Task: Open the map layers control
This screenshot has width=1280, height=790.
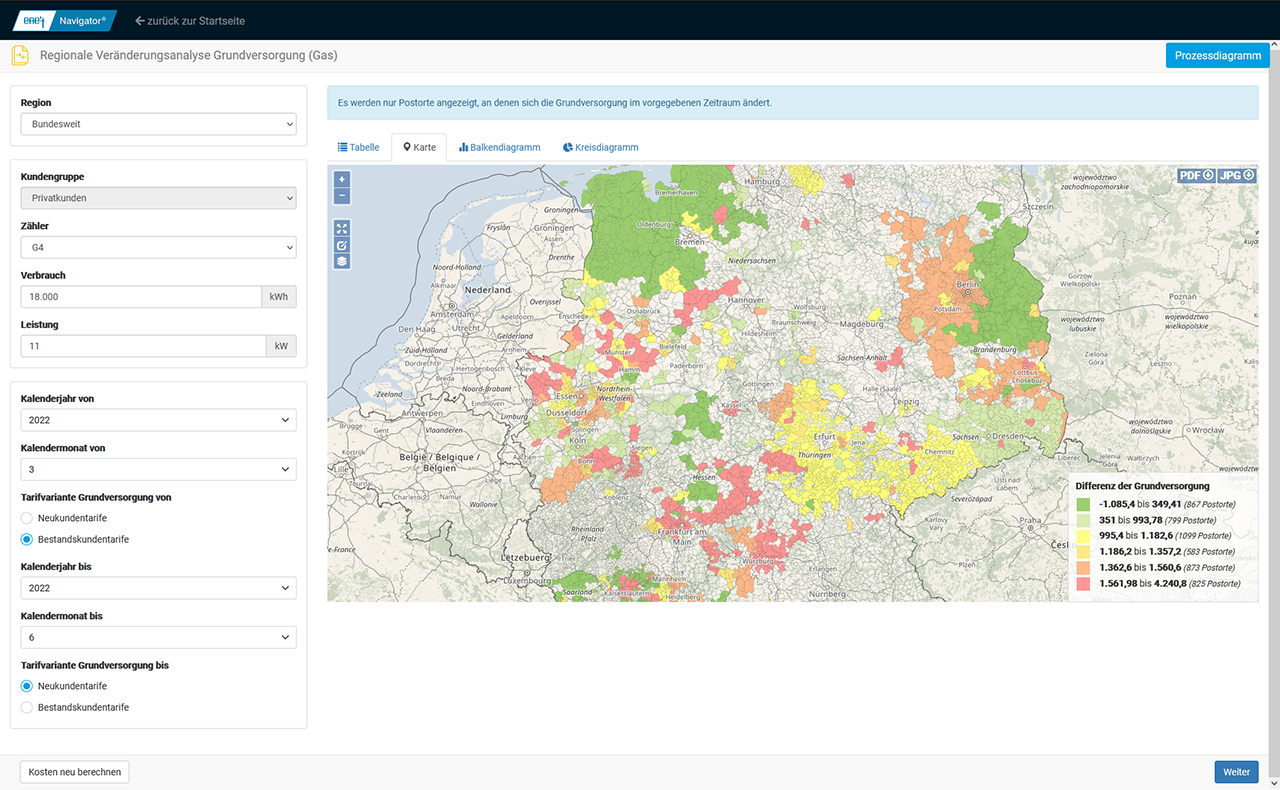Action: tap(343, 261)
